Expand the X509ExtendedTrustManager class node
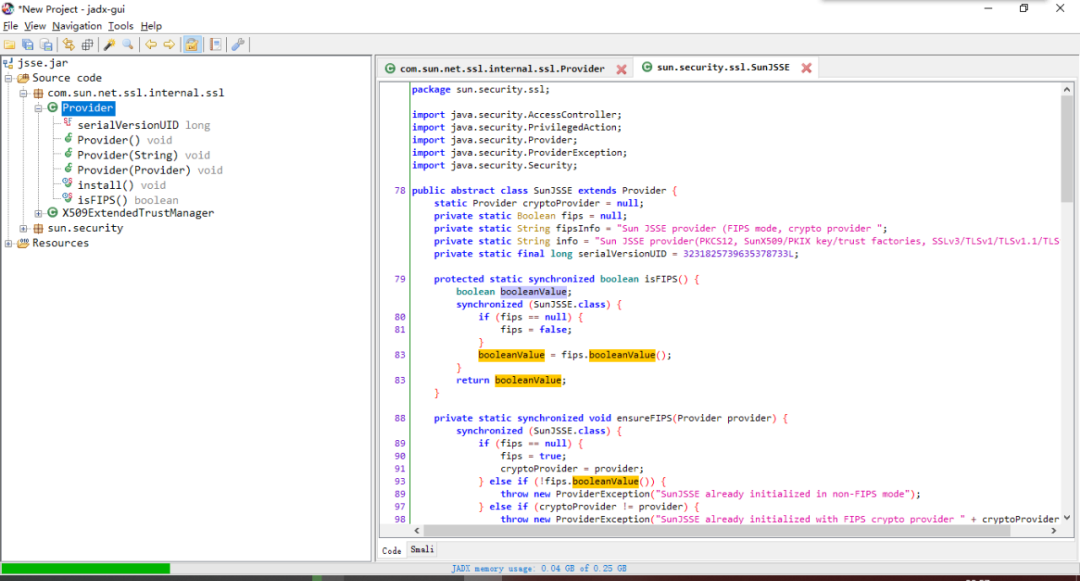Screen dimensions: 1080x581 [39, 213]
